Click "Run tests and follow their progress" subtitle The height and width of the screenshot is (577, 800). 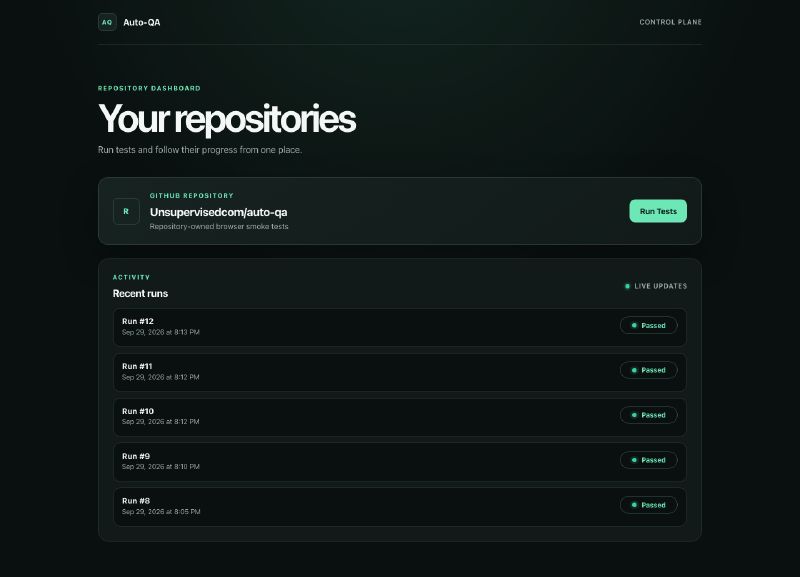coord(200,150)
